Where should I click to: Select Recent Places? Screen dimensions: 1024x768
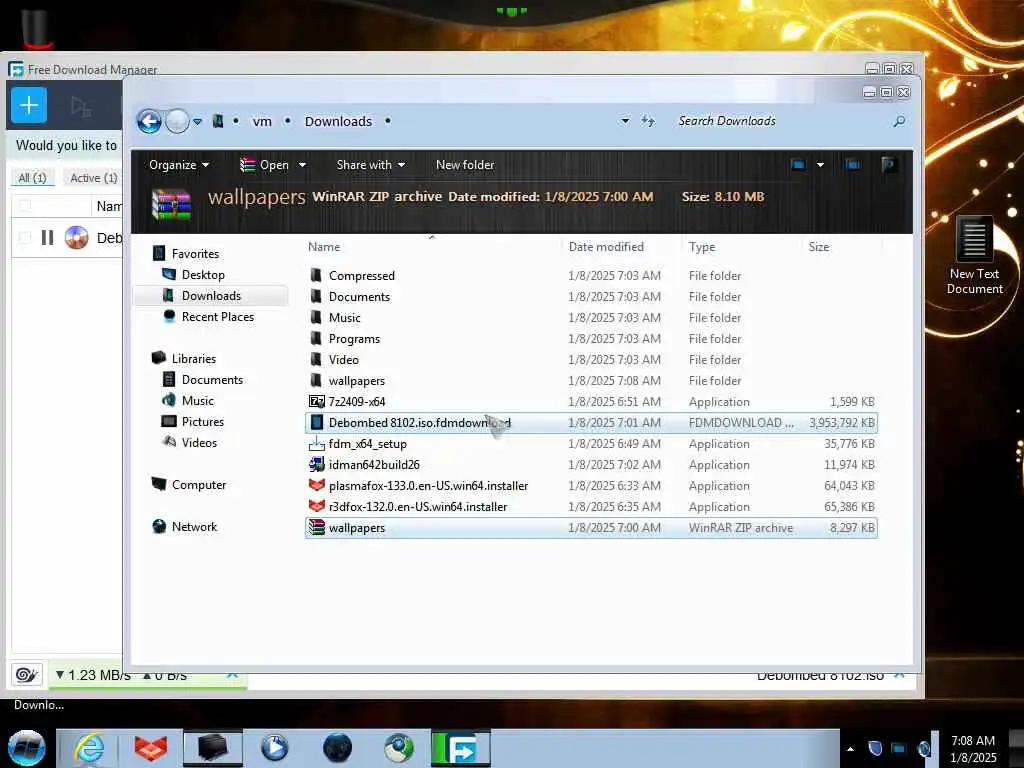(217, 317)
